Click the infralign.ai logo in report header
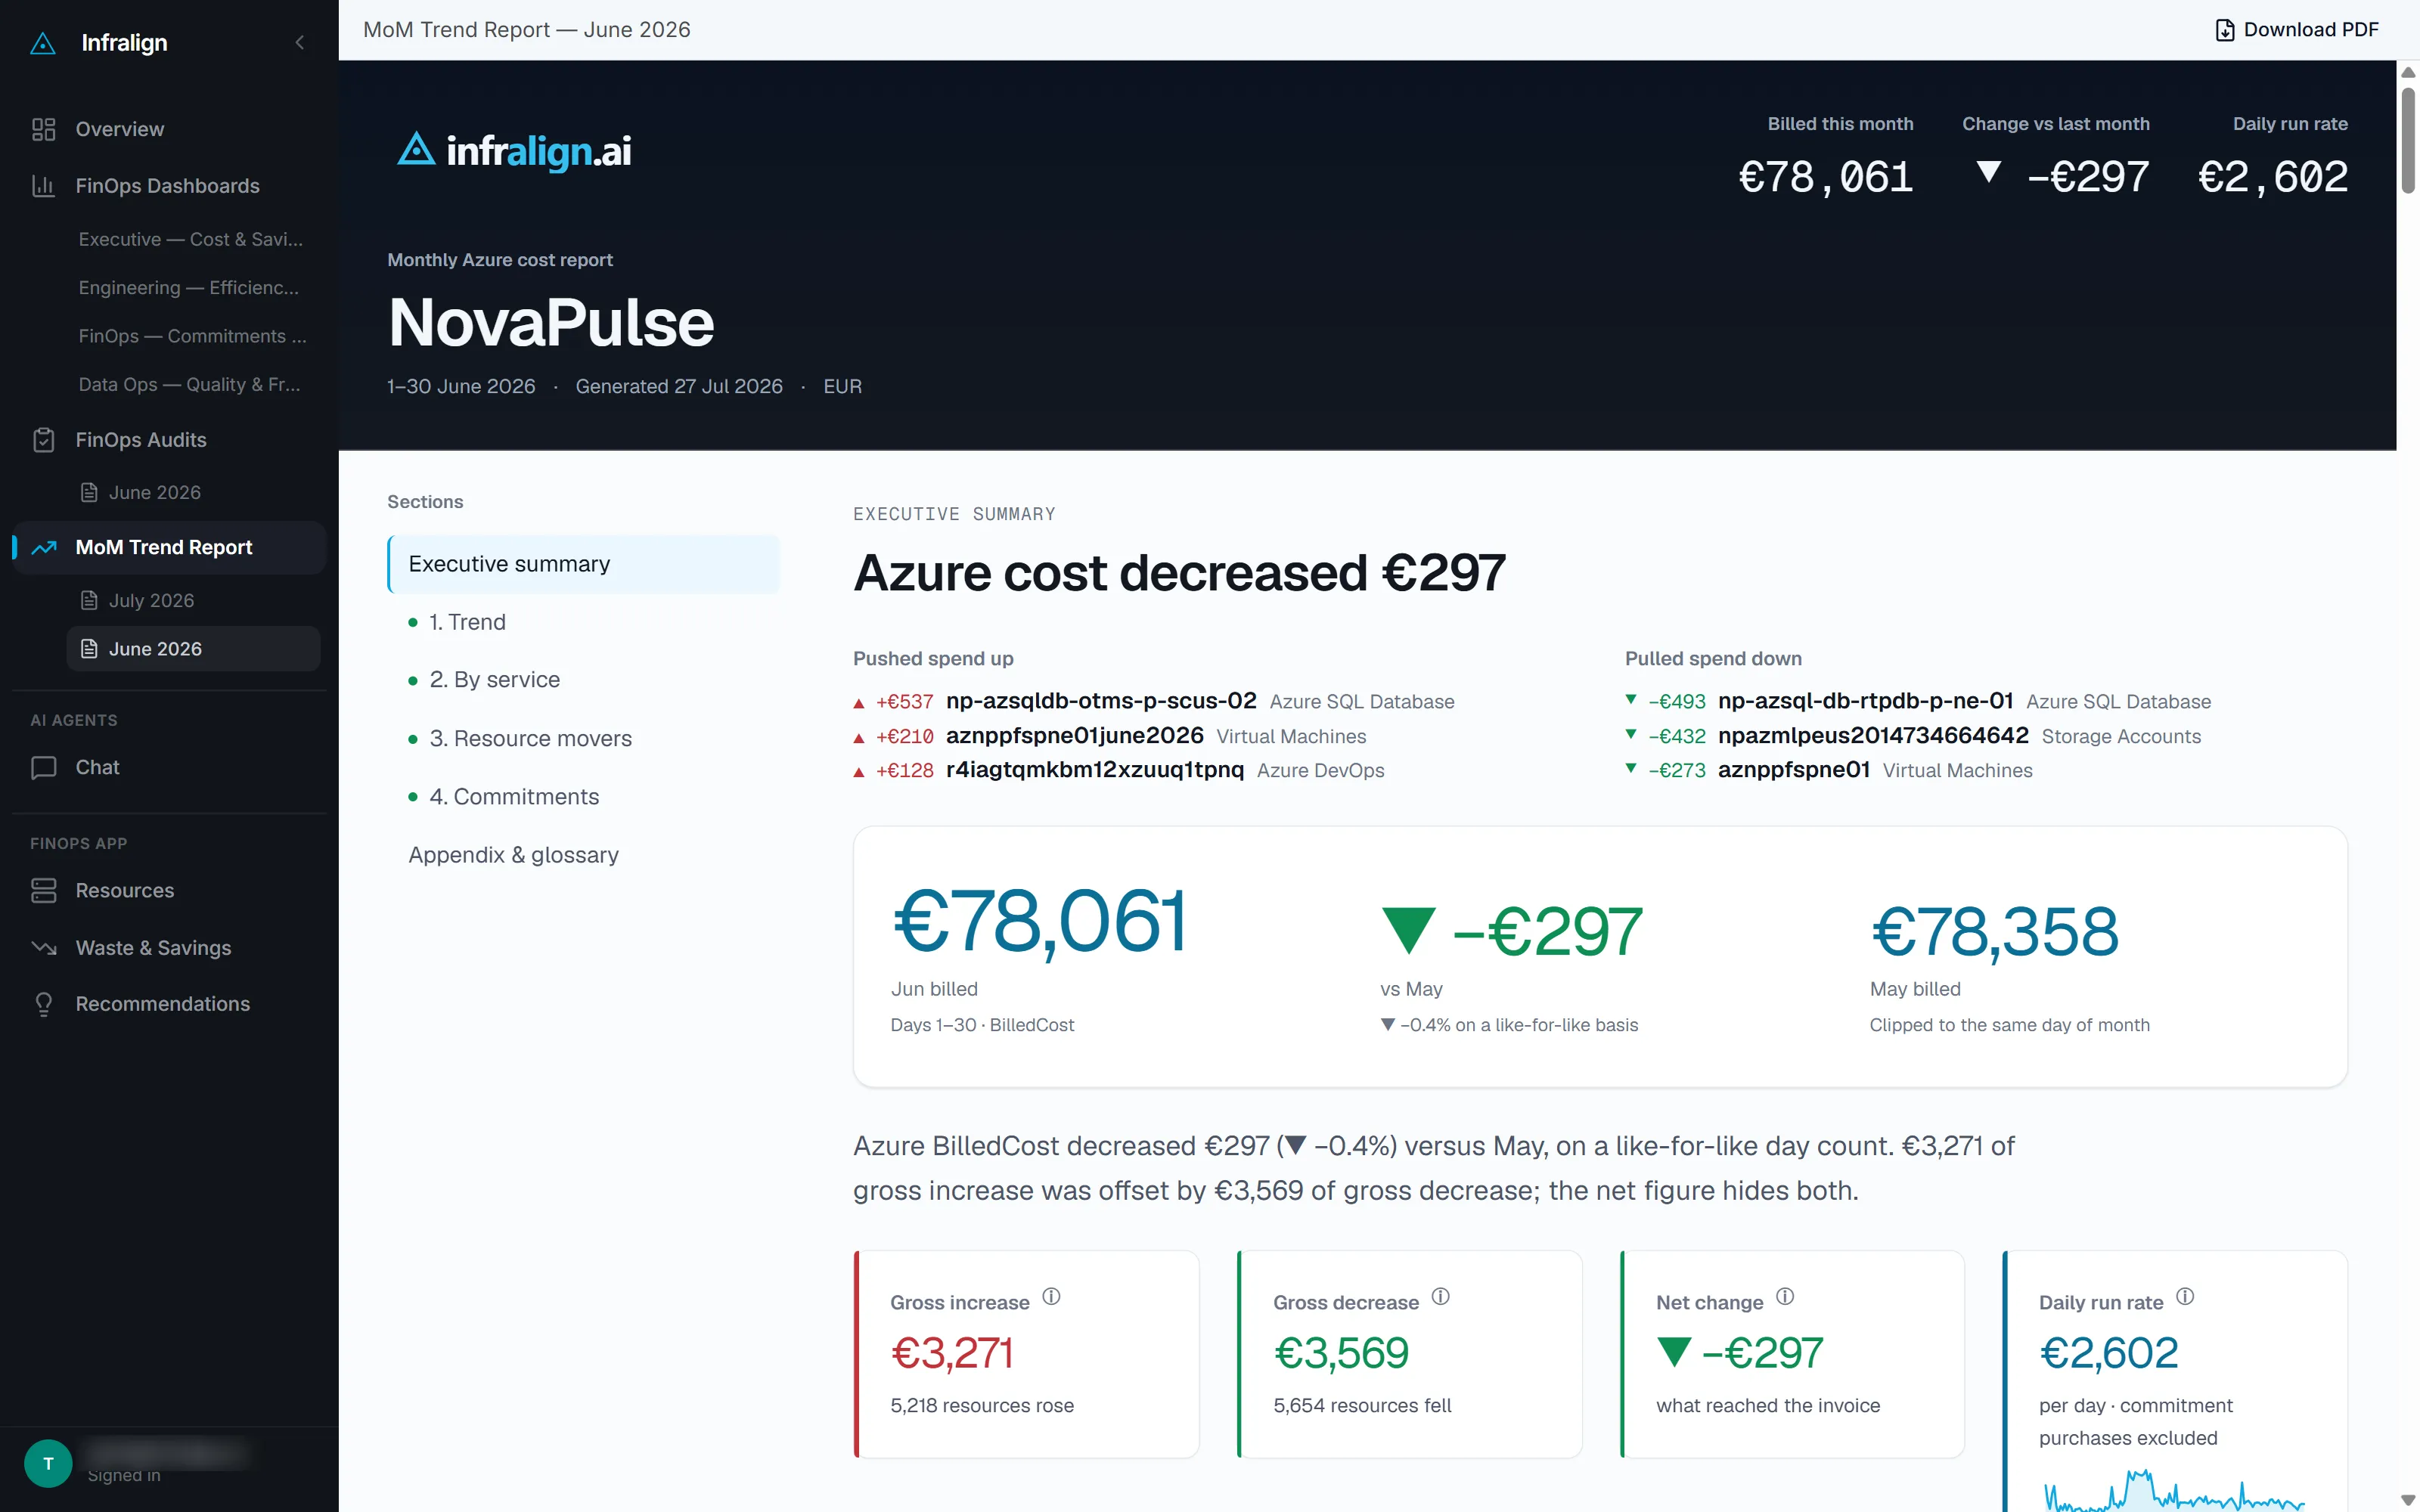Screen dimensions: 2420x1512 [x=514, y=151]
